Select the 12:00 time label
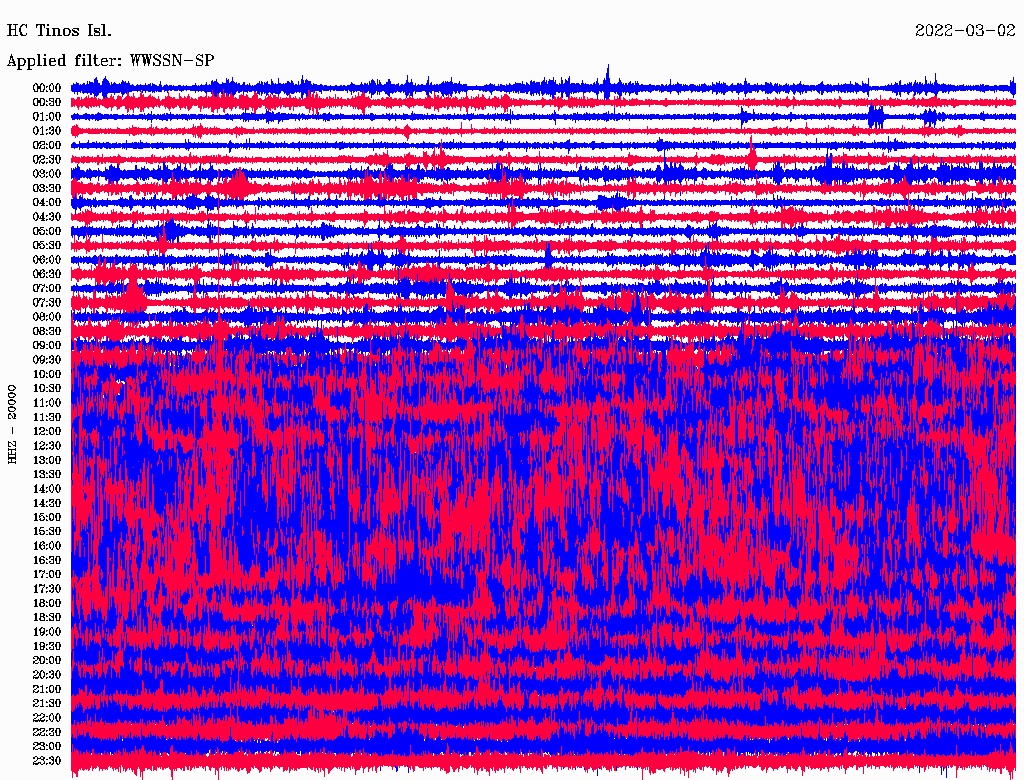Viewport: 1024px width, 780px height. pyautogui.click(x=47, y=431)
